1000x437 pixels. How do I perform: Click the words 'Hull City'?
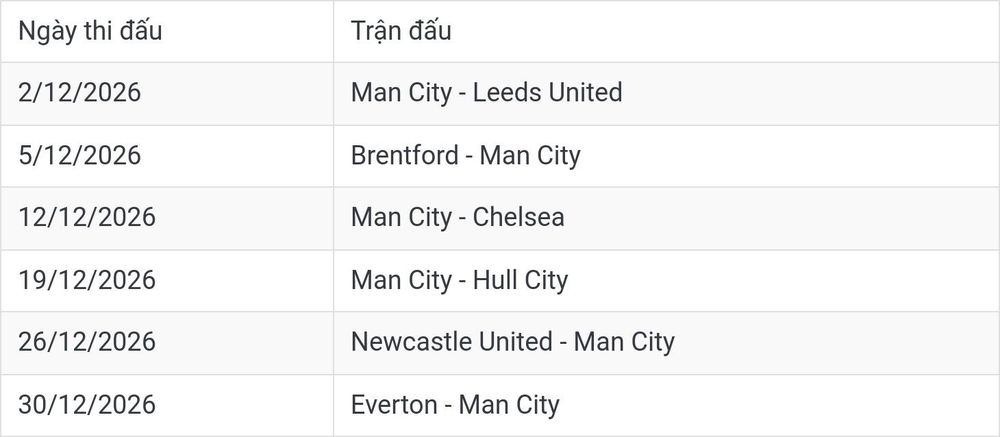coord(520,279)
